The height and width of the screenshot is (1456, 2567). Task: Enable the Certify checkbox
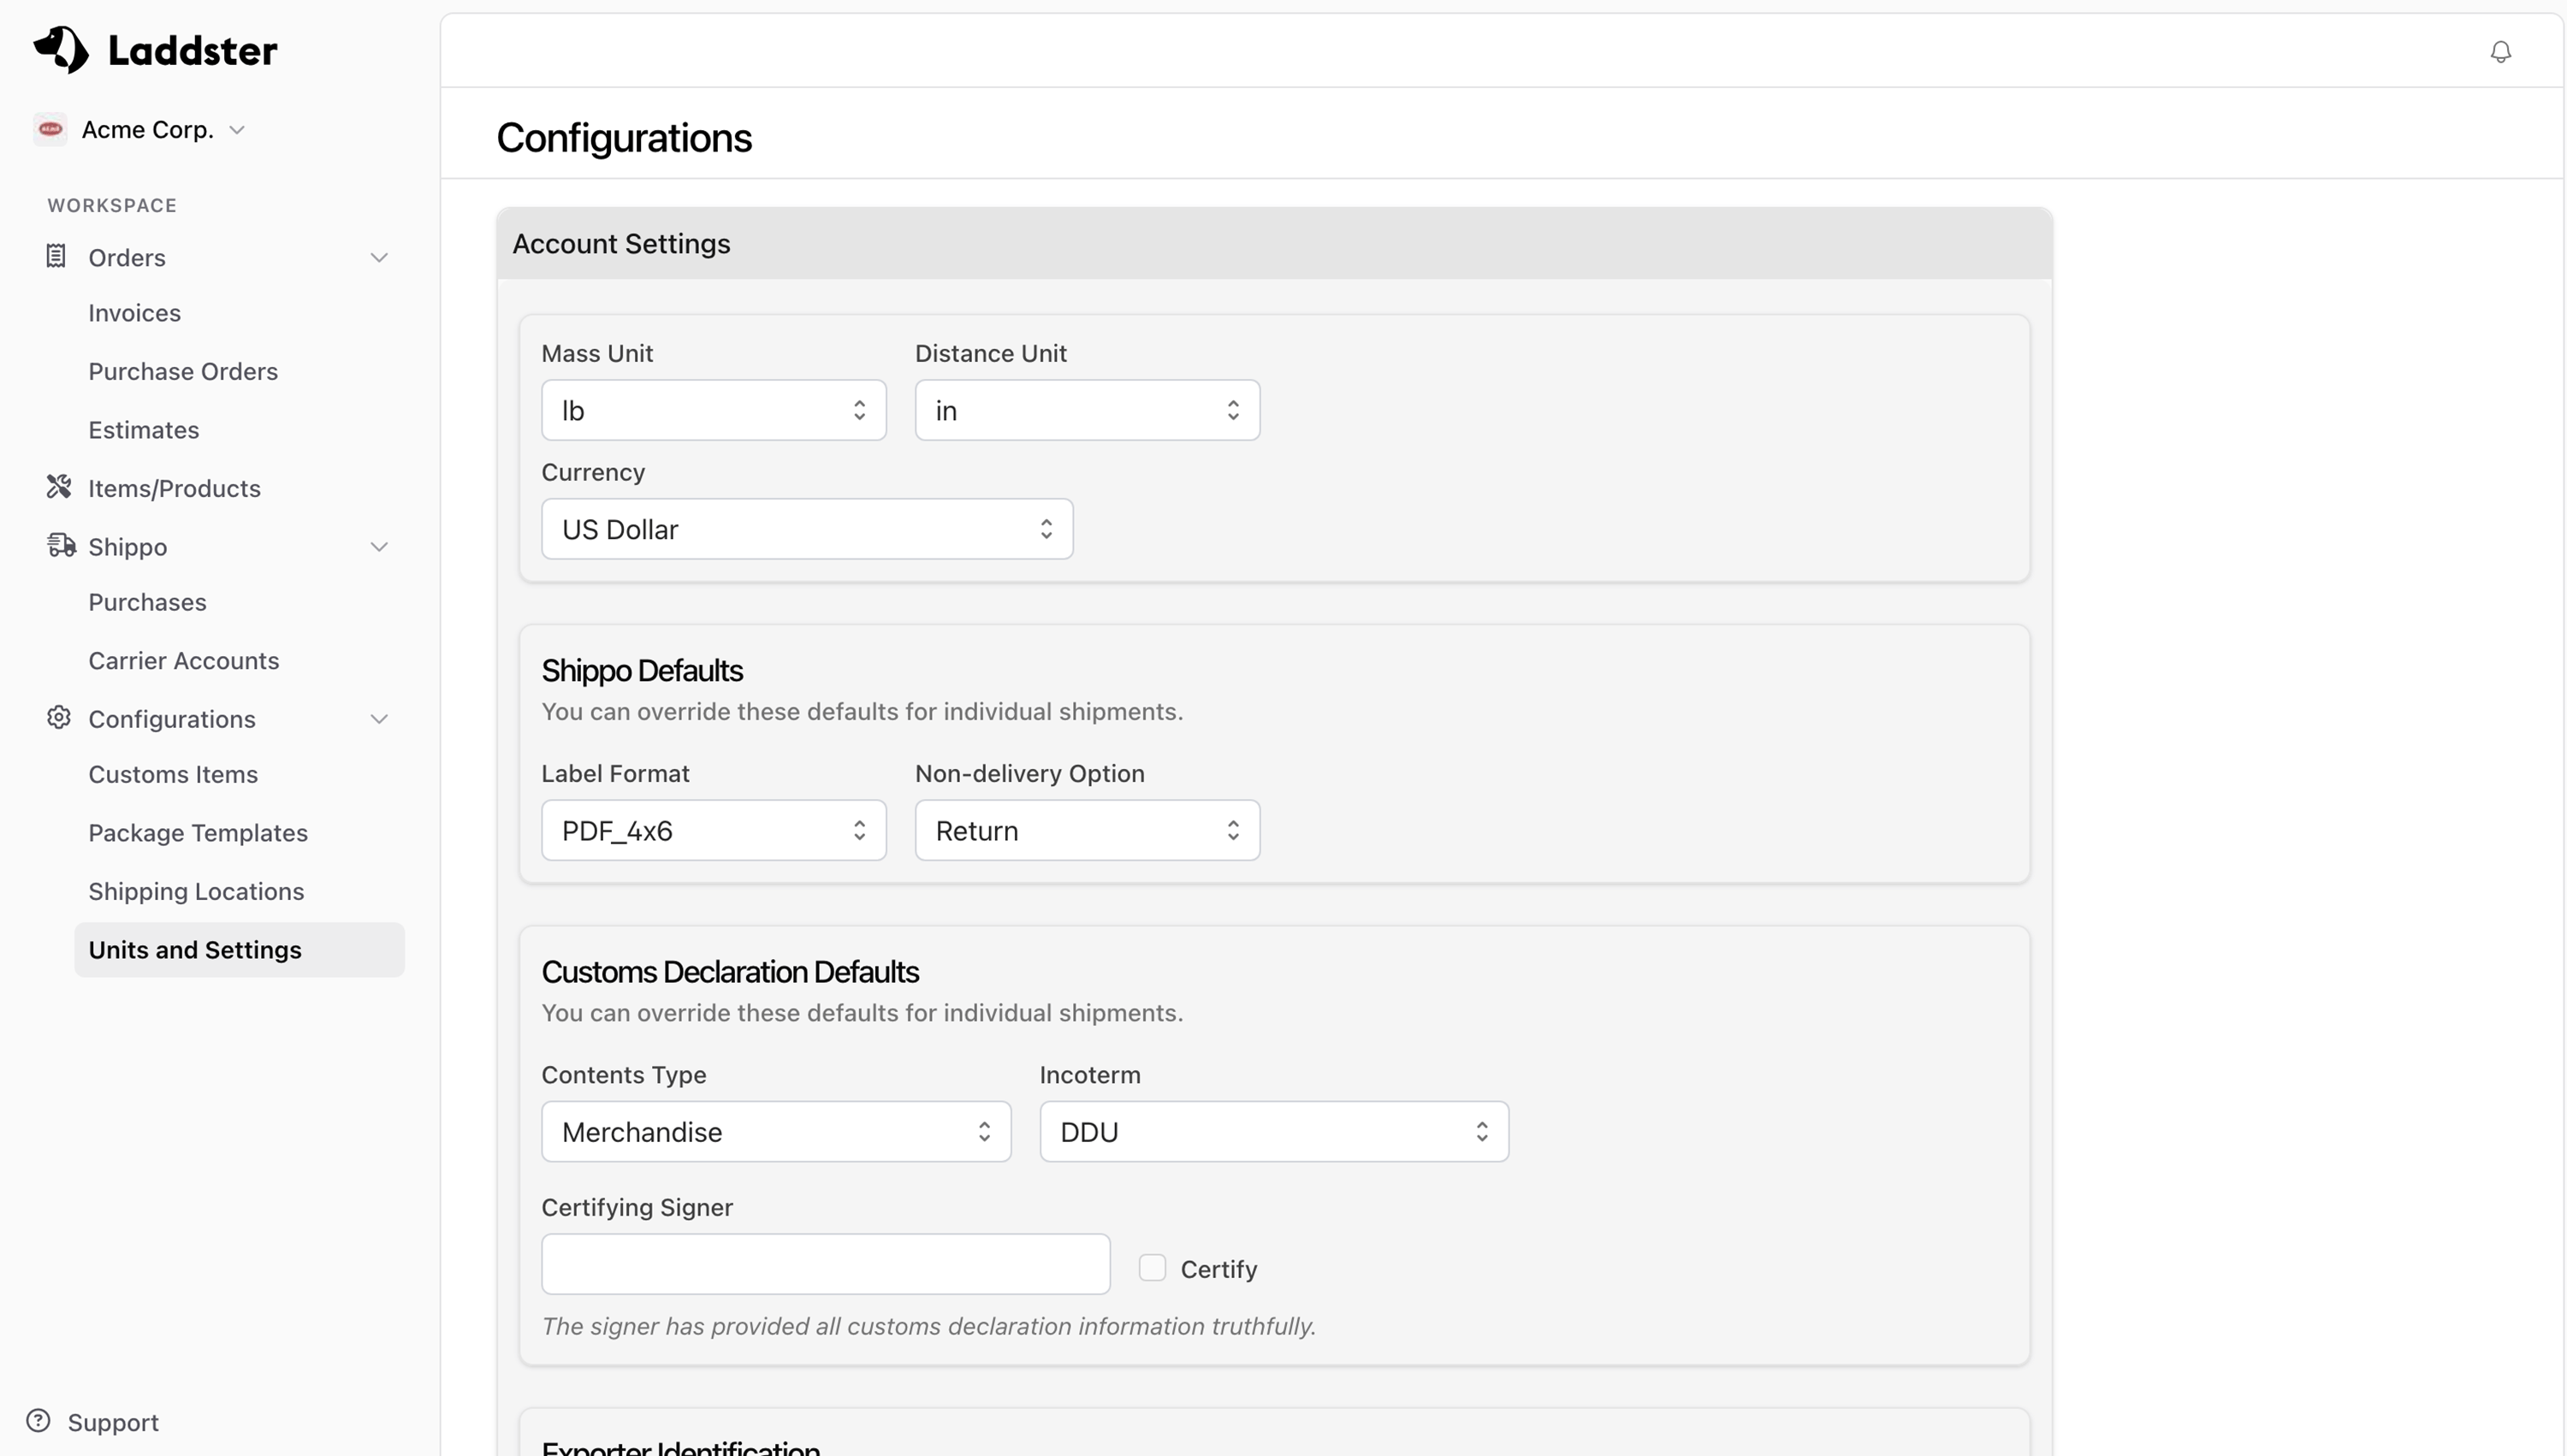pyautogui.click(x=1152, y=1268)
